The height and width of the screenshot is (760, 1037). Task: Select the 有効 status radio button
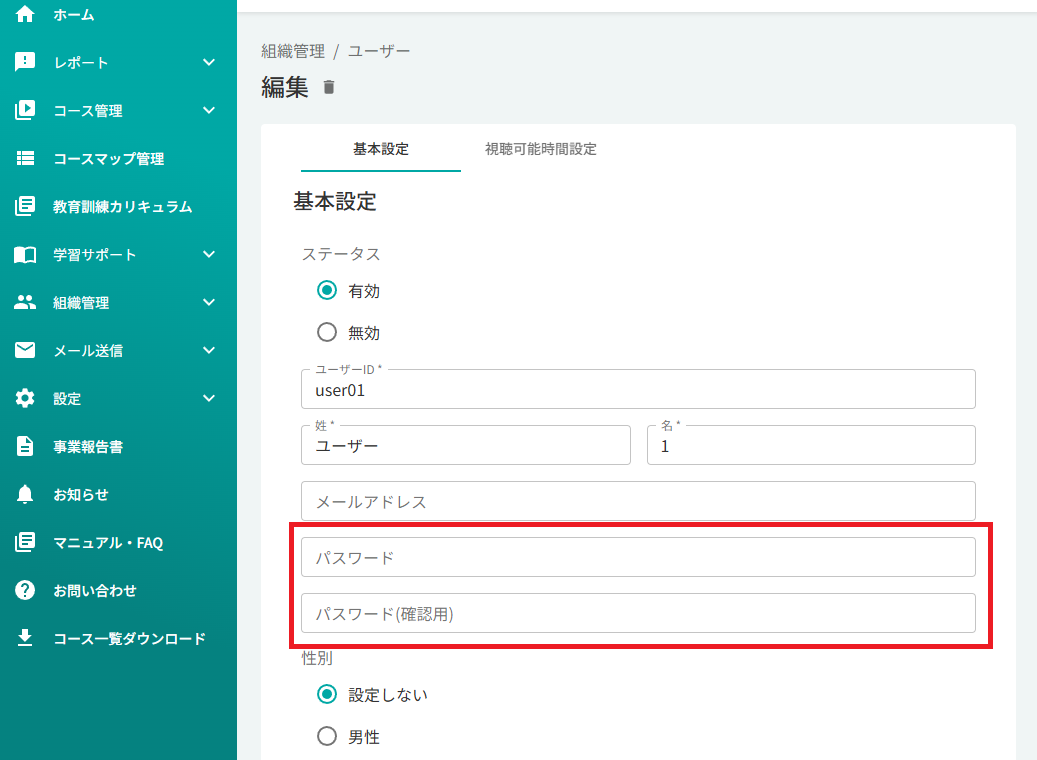pos(327,290)
